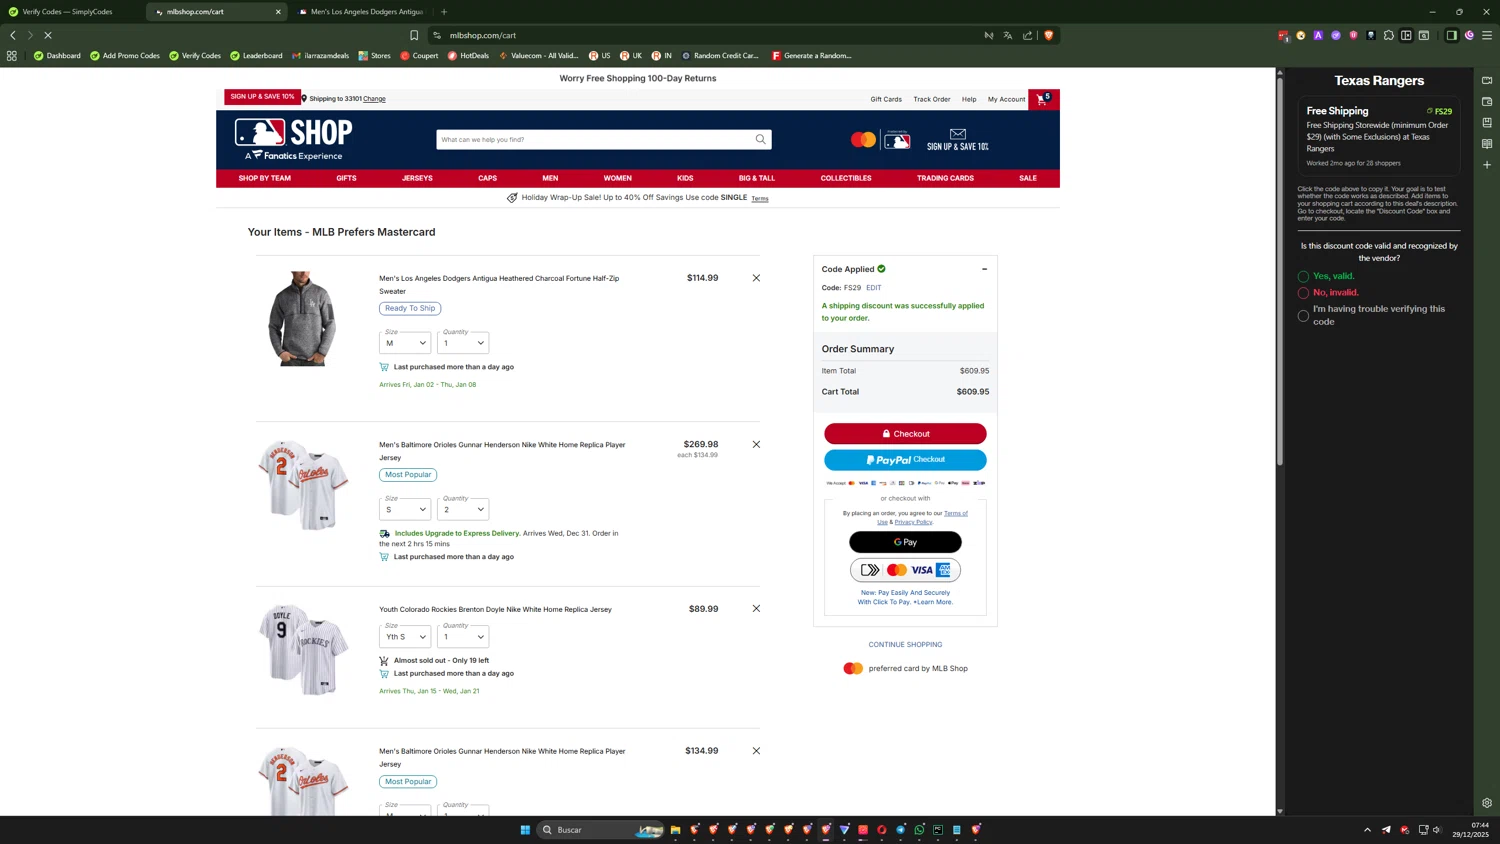Viewport: 1500px width, 844px height.
Task: Open the Trading Cards menu
Action: 945,178
